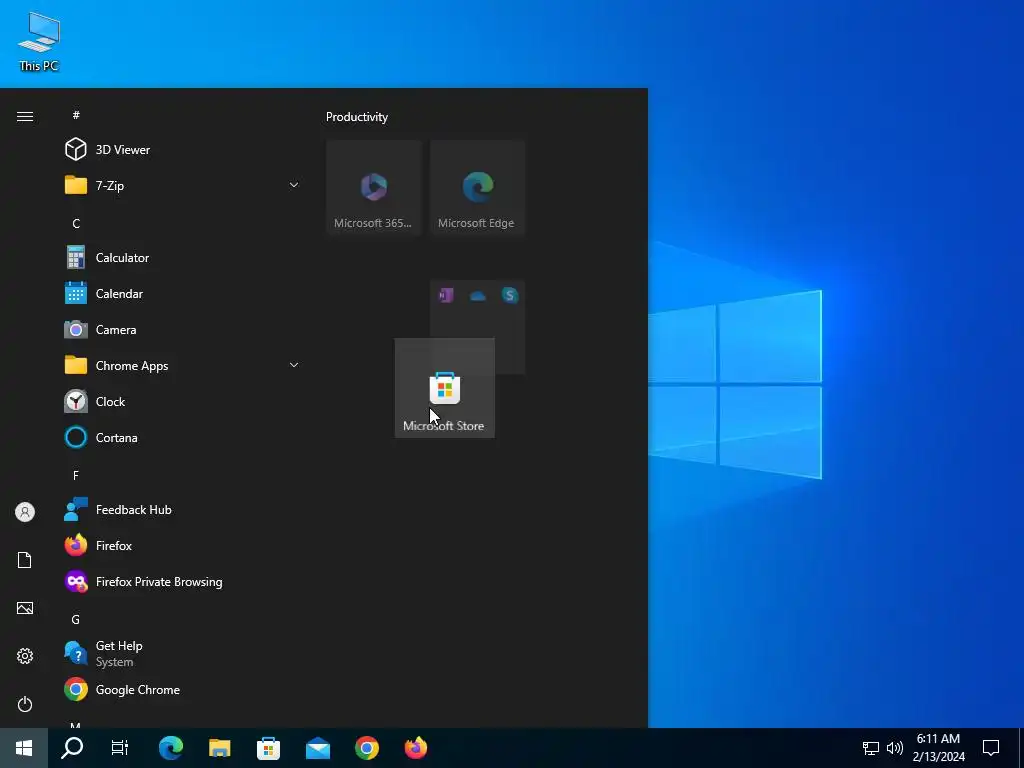
Task: Open 3D Viewer from the app list
Action: pos(183,150)
